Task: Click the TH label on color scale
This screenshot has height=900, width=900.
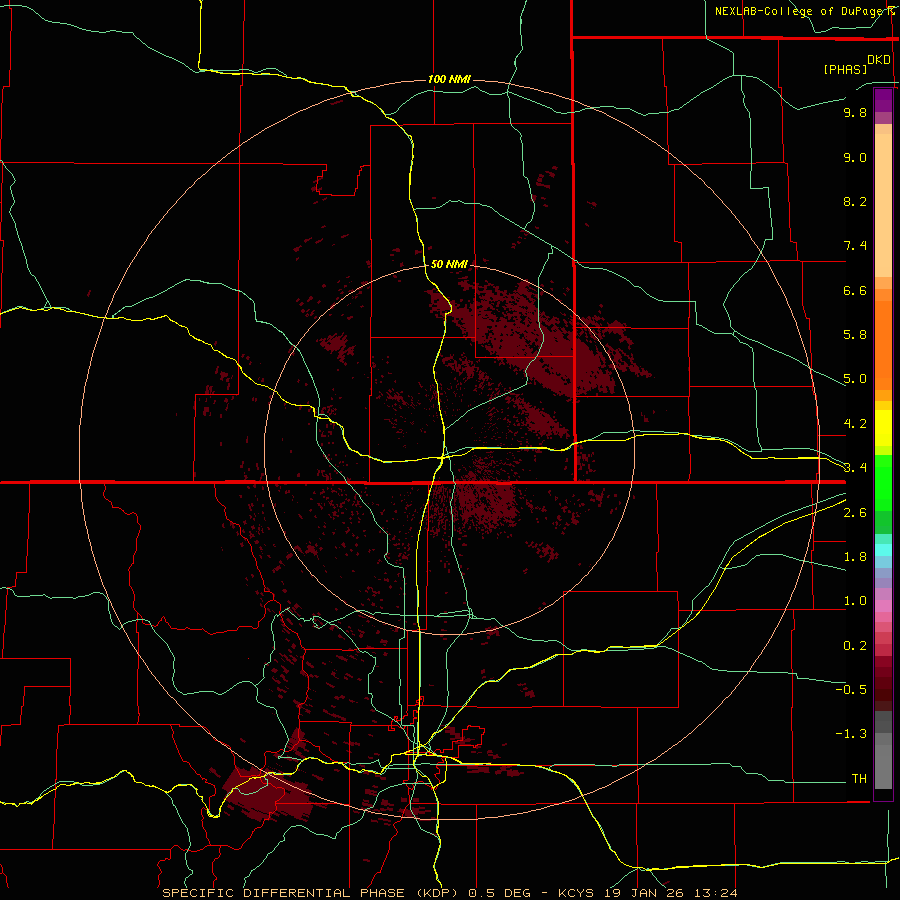Action: click(x=859, y=779)
